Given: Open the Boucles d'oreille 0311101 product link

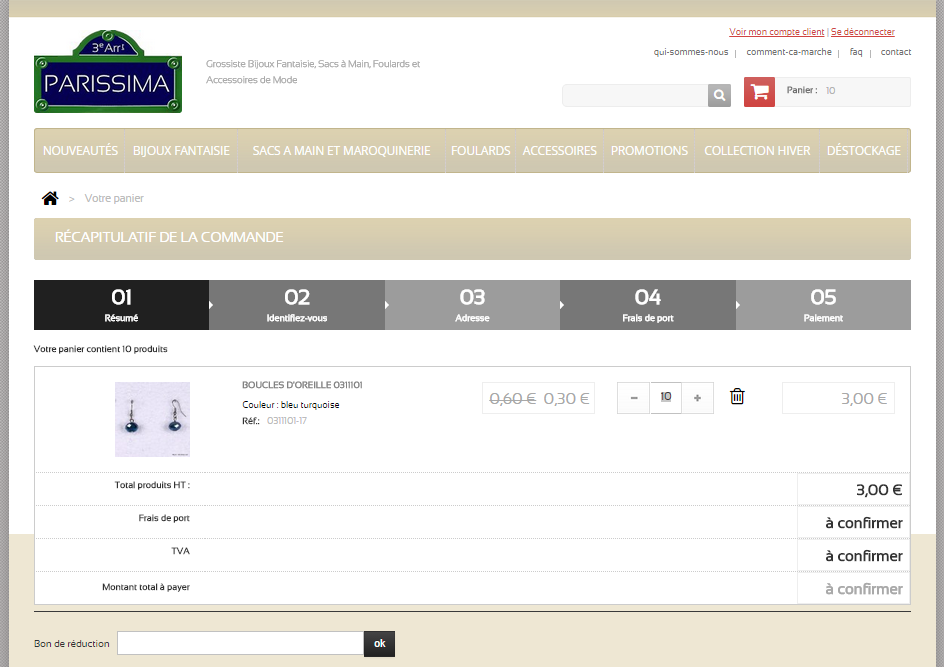Looking at the screenshot, I should 302,385.
